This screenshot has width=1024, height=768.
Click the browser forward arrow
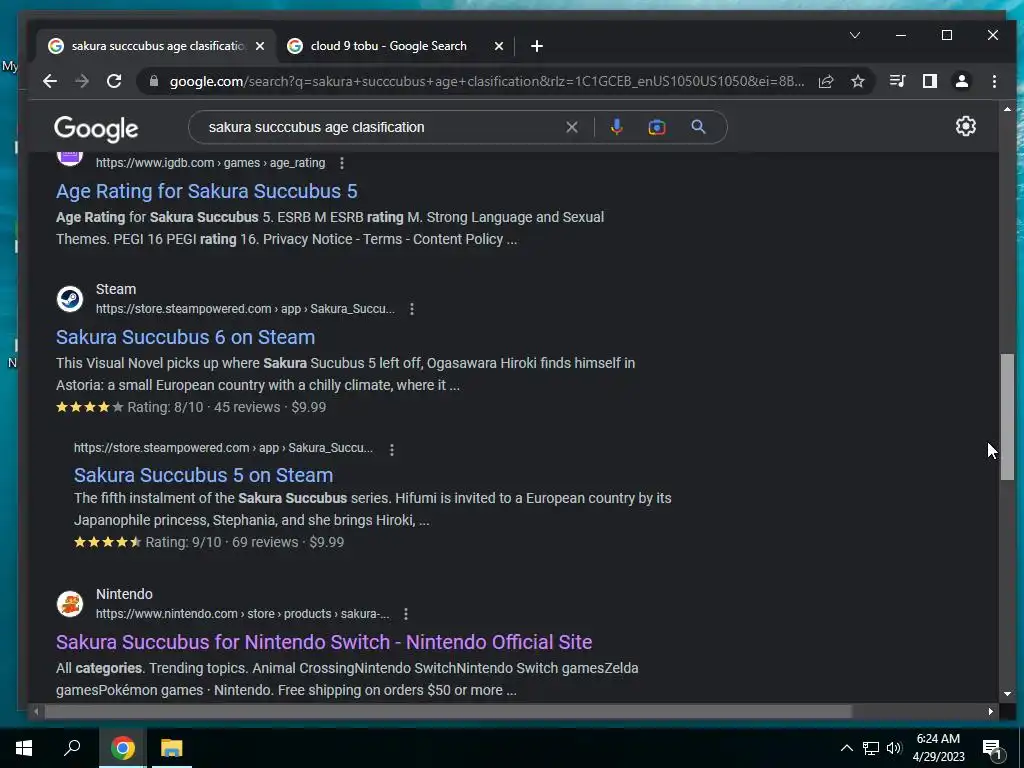click(x=82, y=81)
